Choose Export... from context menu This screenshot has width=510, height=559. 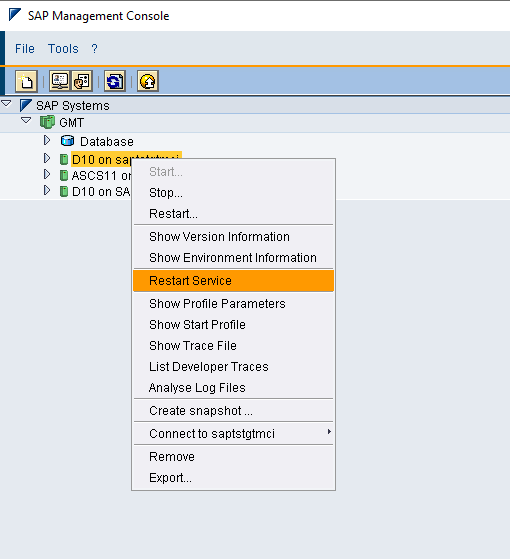[x=233, y=478]
